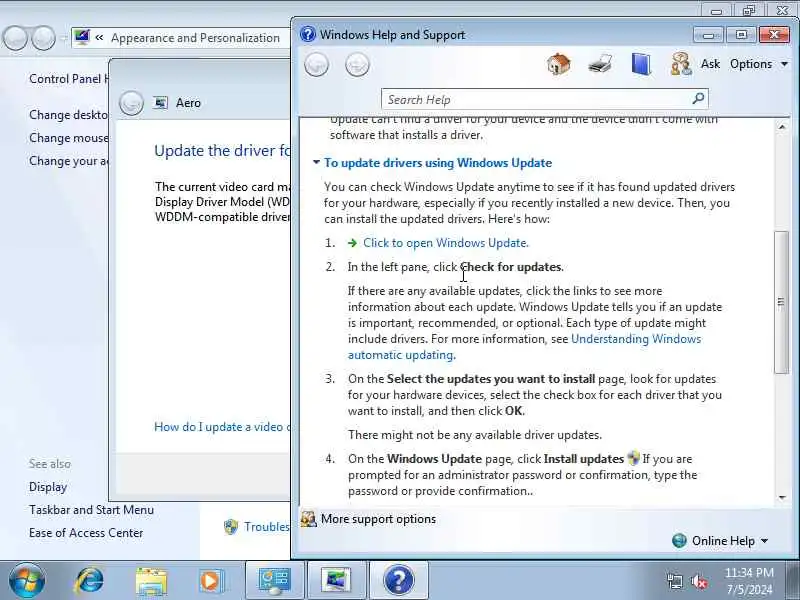Go to the Help and Support home page
This screenshot has width=800, height=600.
pos(559,65)
